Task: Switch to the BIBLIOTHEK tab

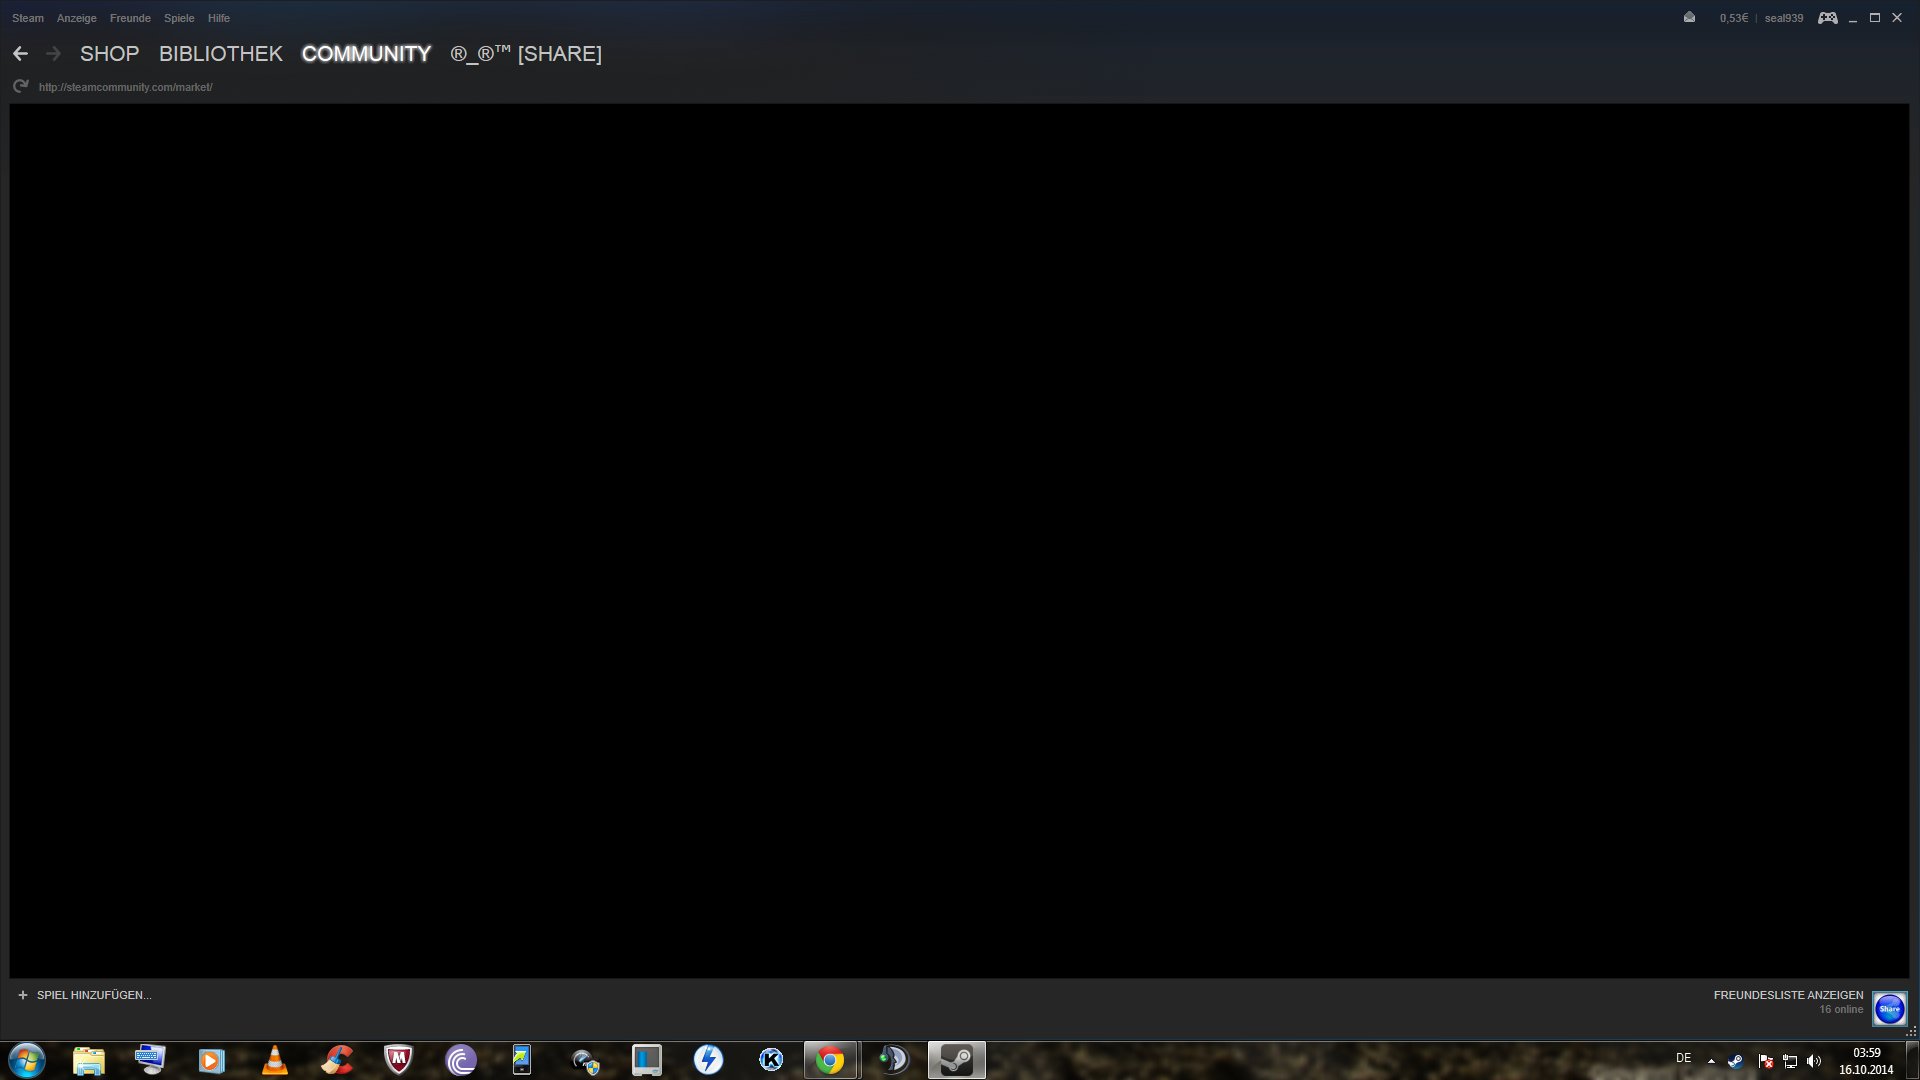Action: coord(221,54)
